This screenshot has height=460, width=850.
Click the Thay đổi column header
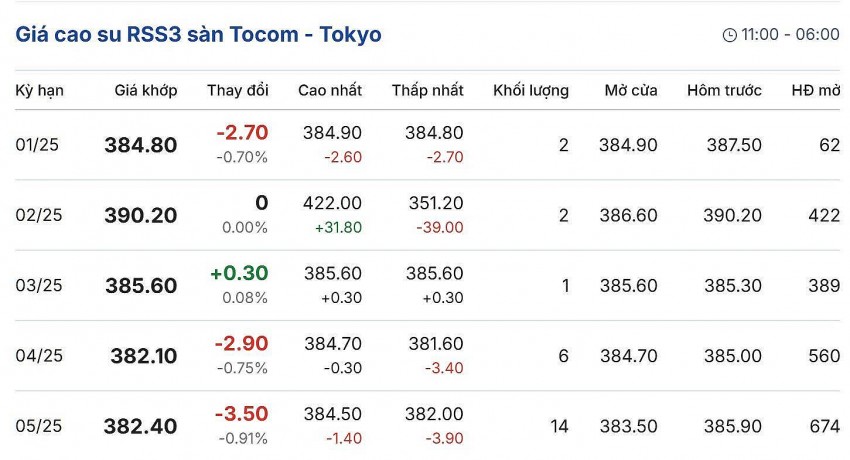[238, 90]
